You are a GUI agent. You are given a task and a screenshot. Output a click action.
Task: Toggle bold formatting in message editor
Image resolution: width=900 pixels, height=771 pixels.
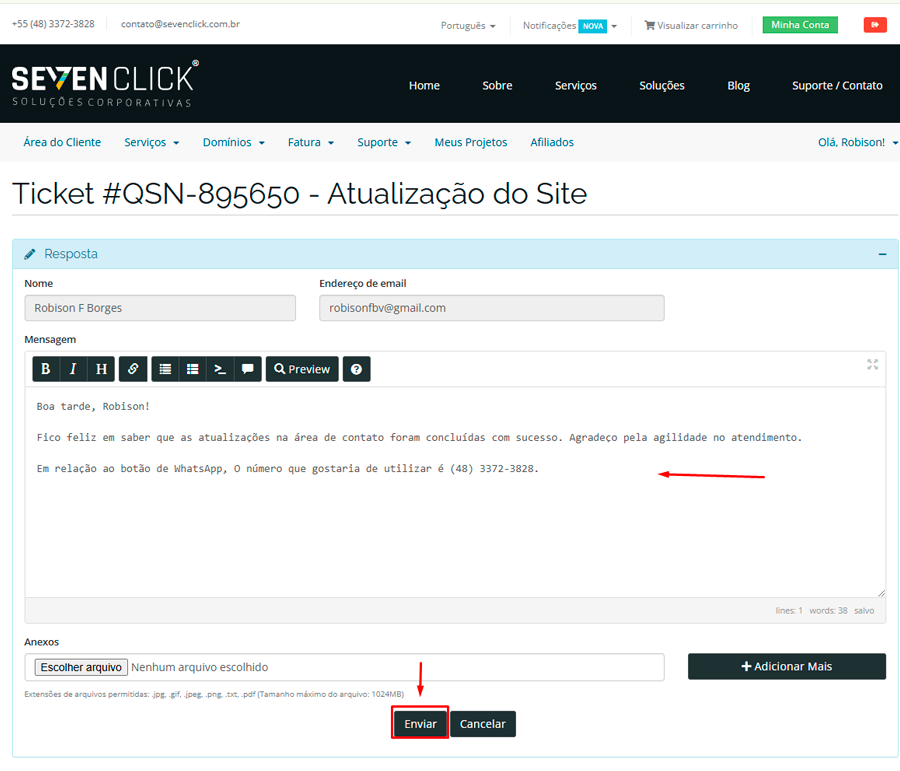tap(46, 369)
